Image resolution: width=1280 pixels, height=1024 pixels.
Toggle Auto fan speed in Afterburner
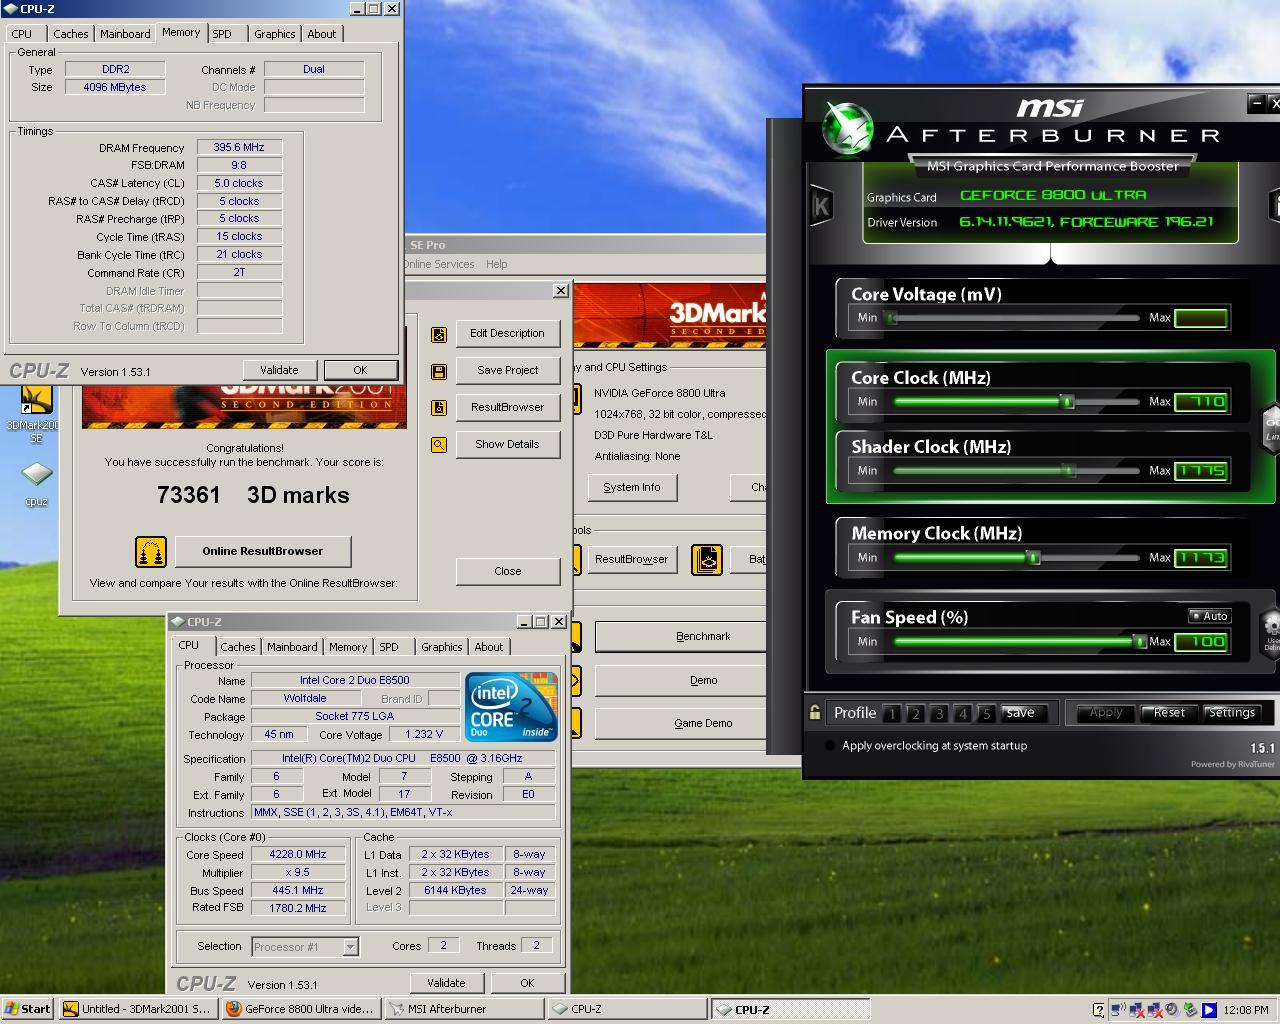[x=1209, y=616]
